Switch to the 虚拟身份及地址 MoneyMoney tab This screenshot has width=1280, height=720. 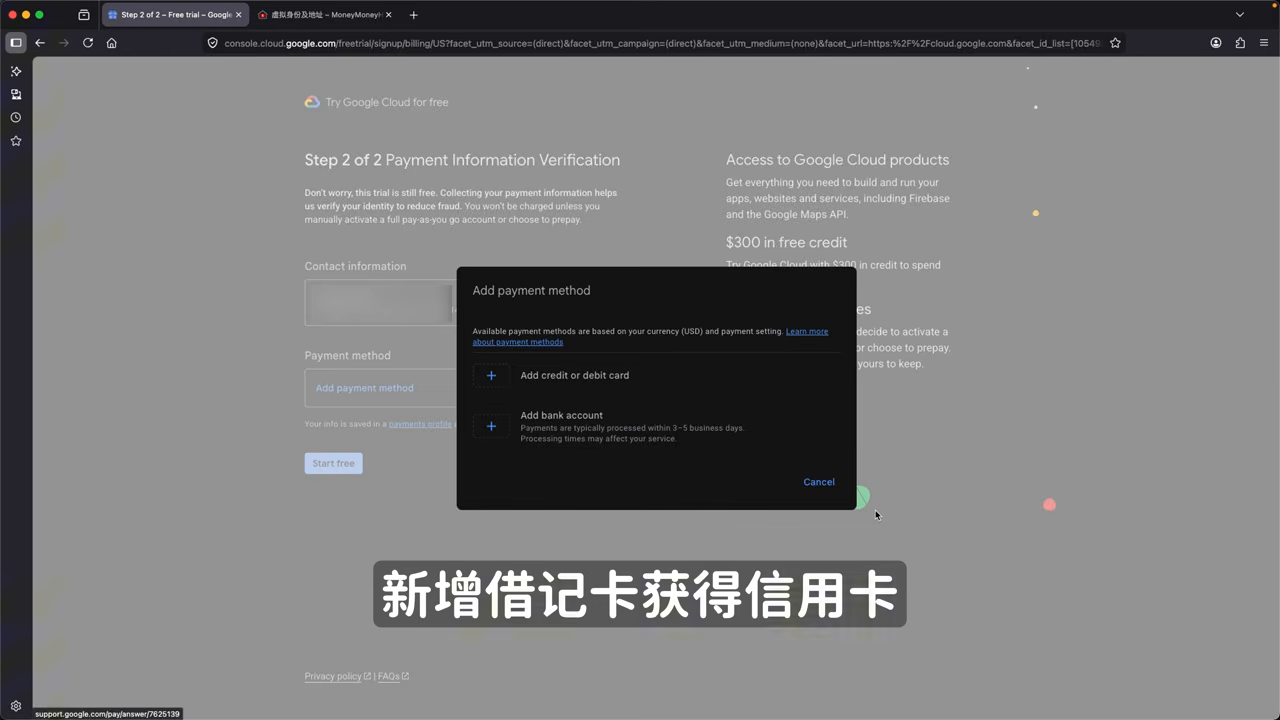pos(325,15)
